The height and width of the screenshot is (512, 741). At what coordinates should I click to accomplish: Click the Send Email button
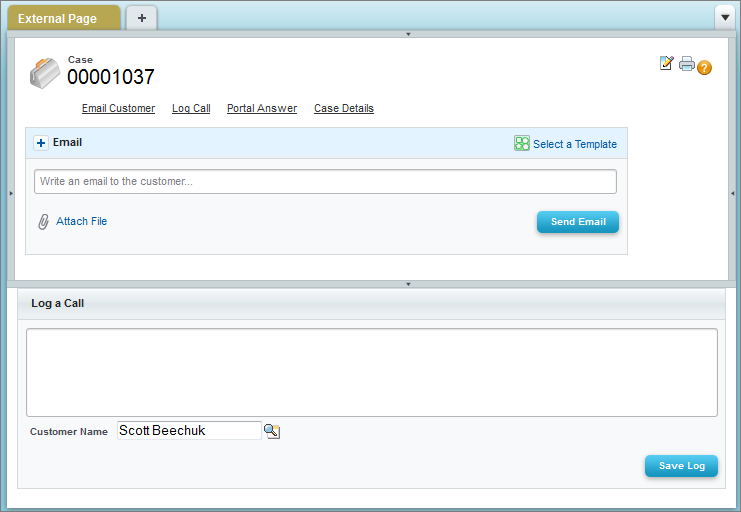(x=577, y=222)
